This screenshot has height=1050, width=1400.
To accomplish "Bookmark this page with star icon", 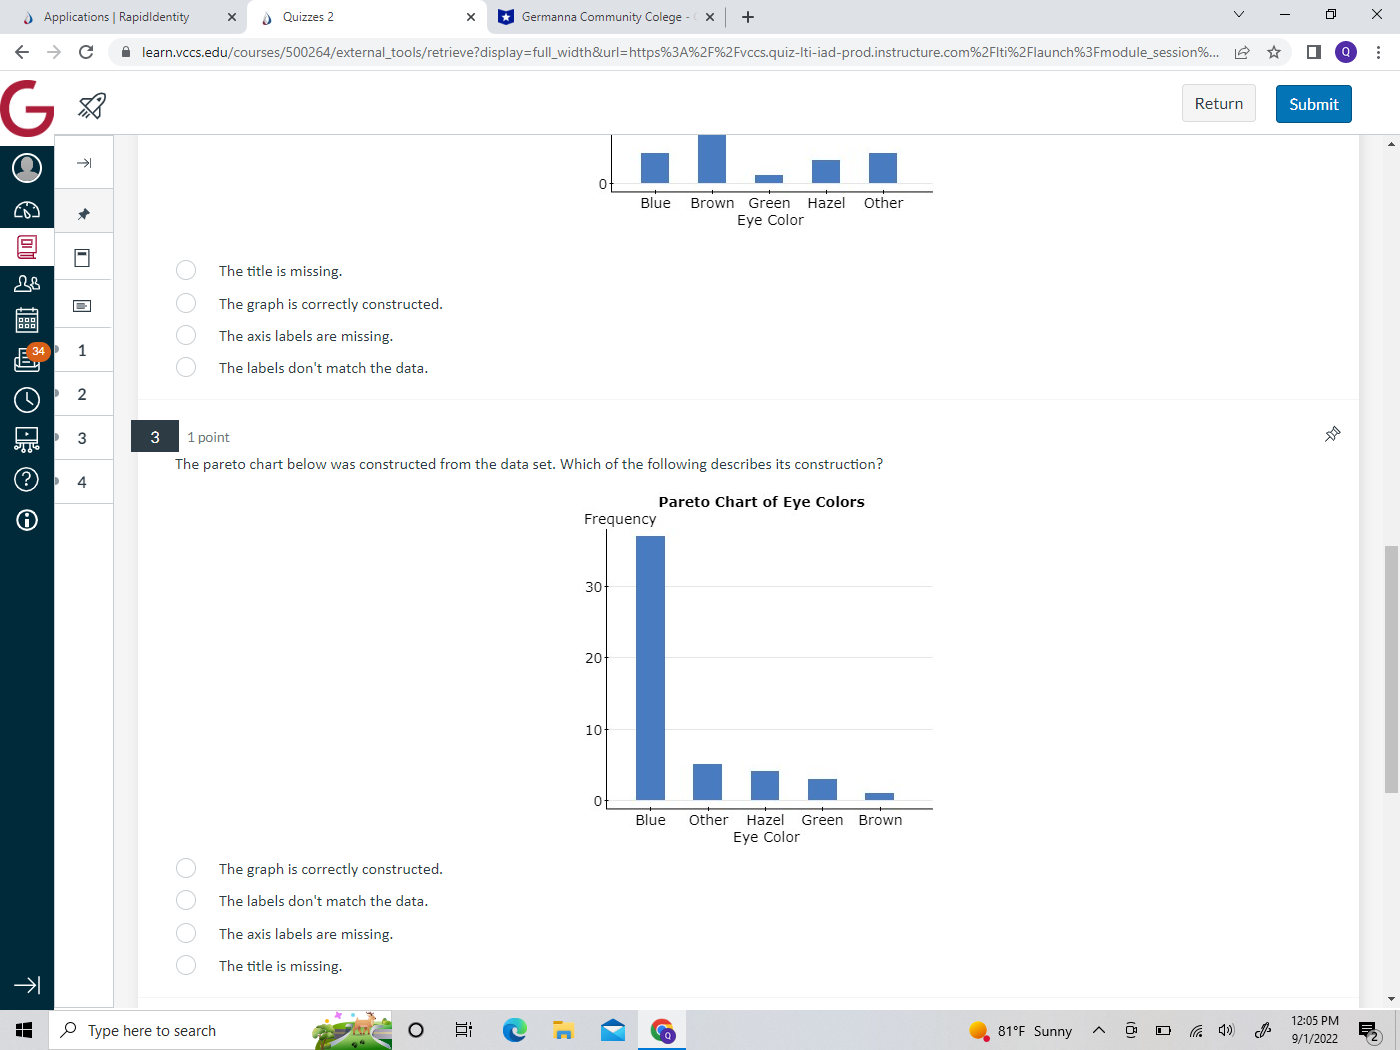I will click(1274, 52).
